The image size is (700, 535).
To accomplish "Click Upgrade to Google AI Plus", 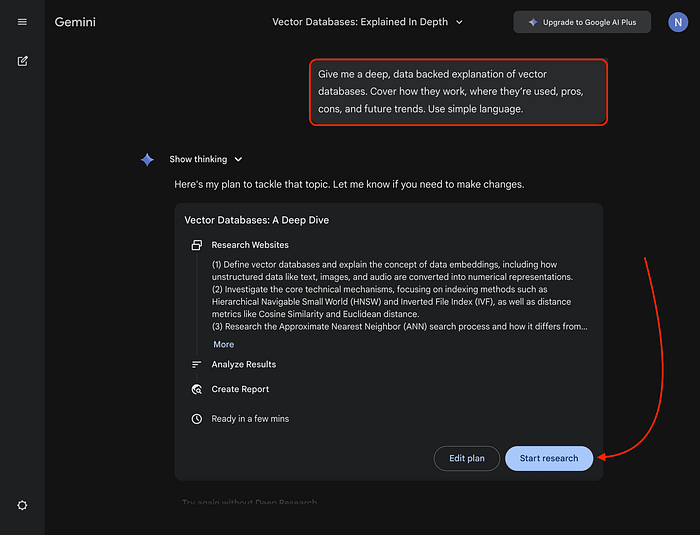I will (582, 22).
